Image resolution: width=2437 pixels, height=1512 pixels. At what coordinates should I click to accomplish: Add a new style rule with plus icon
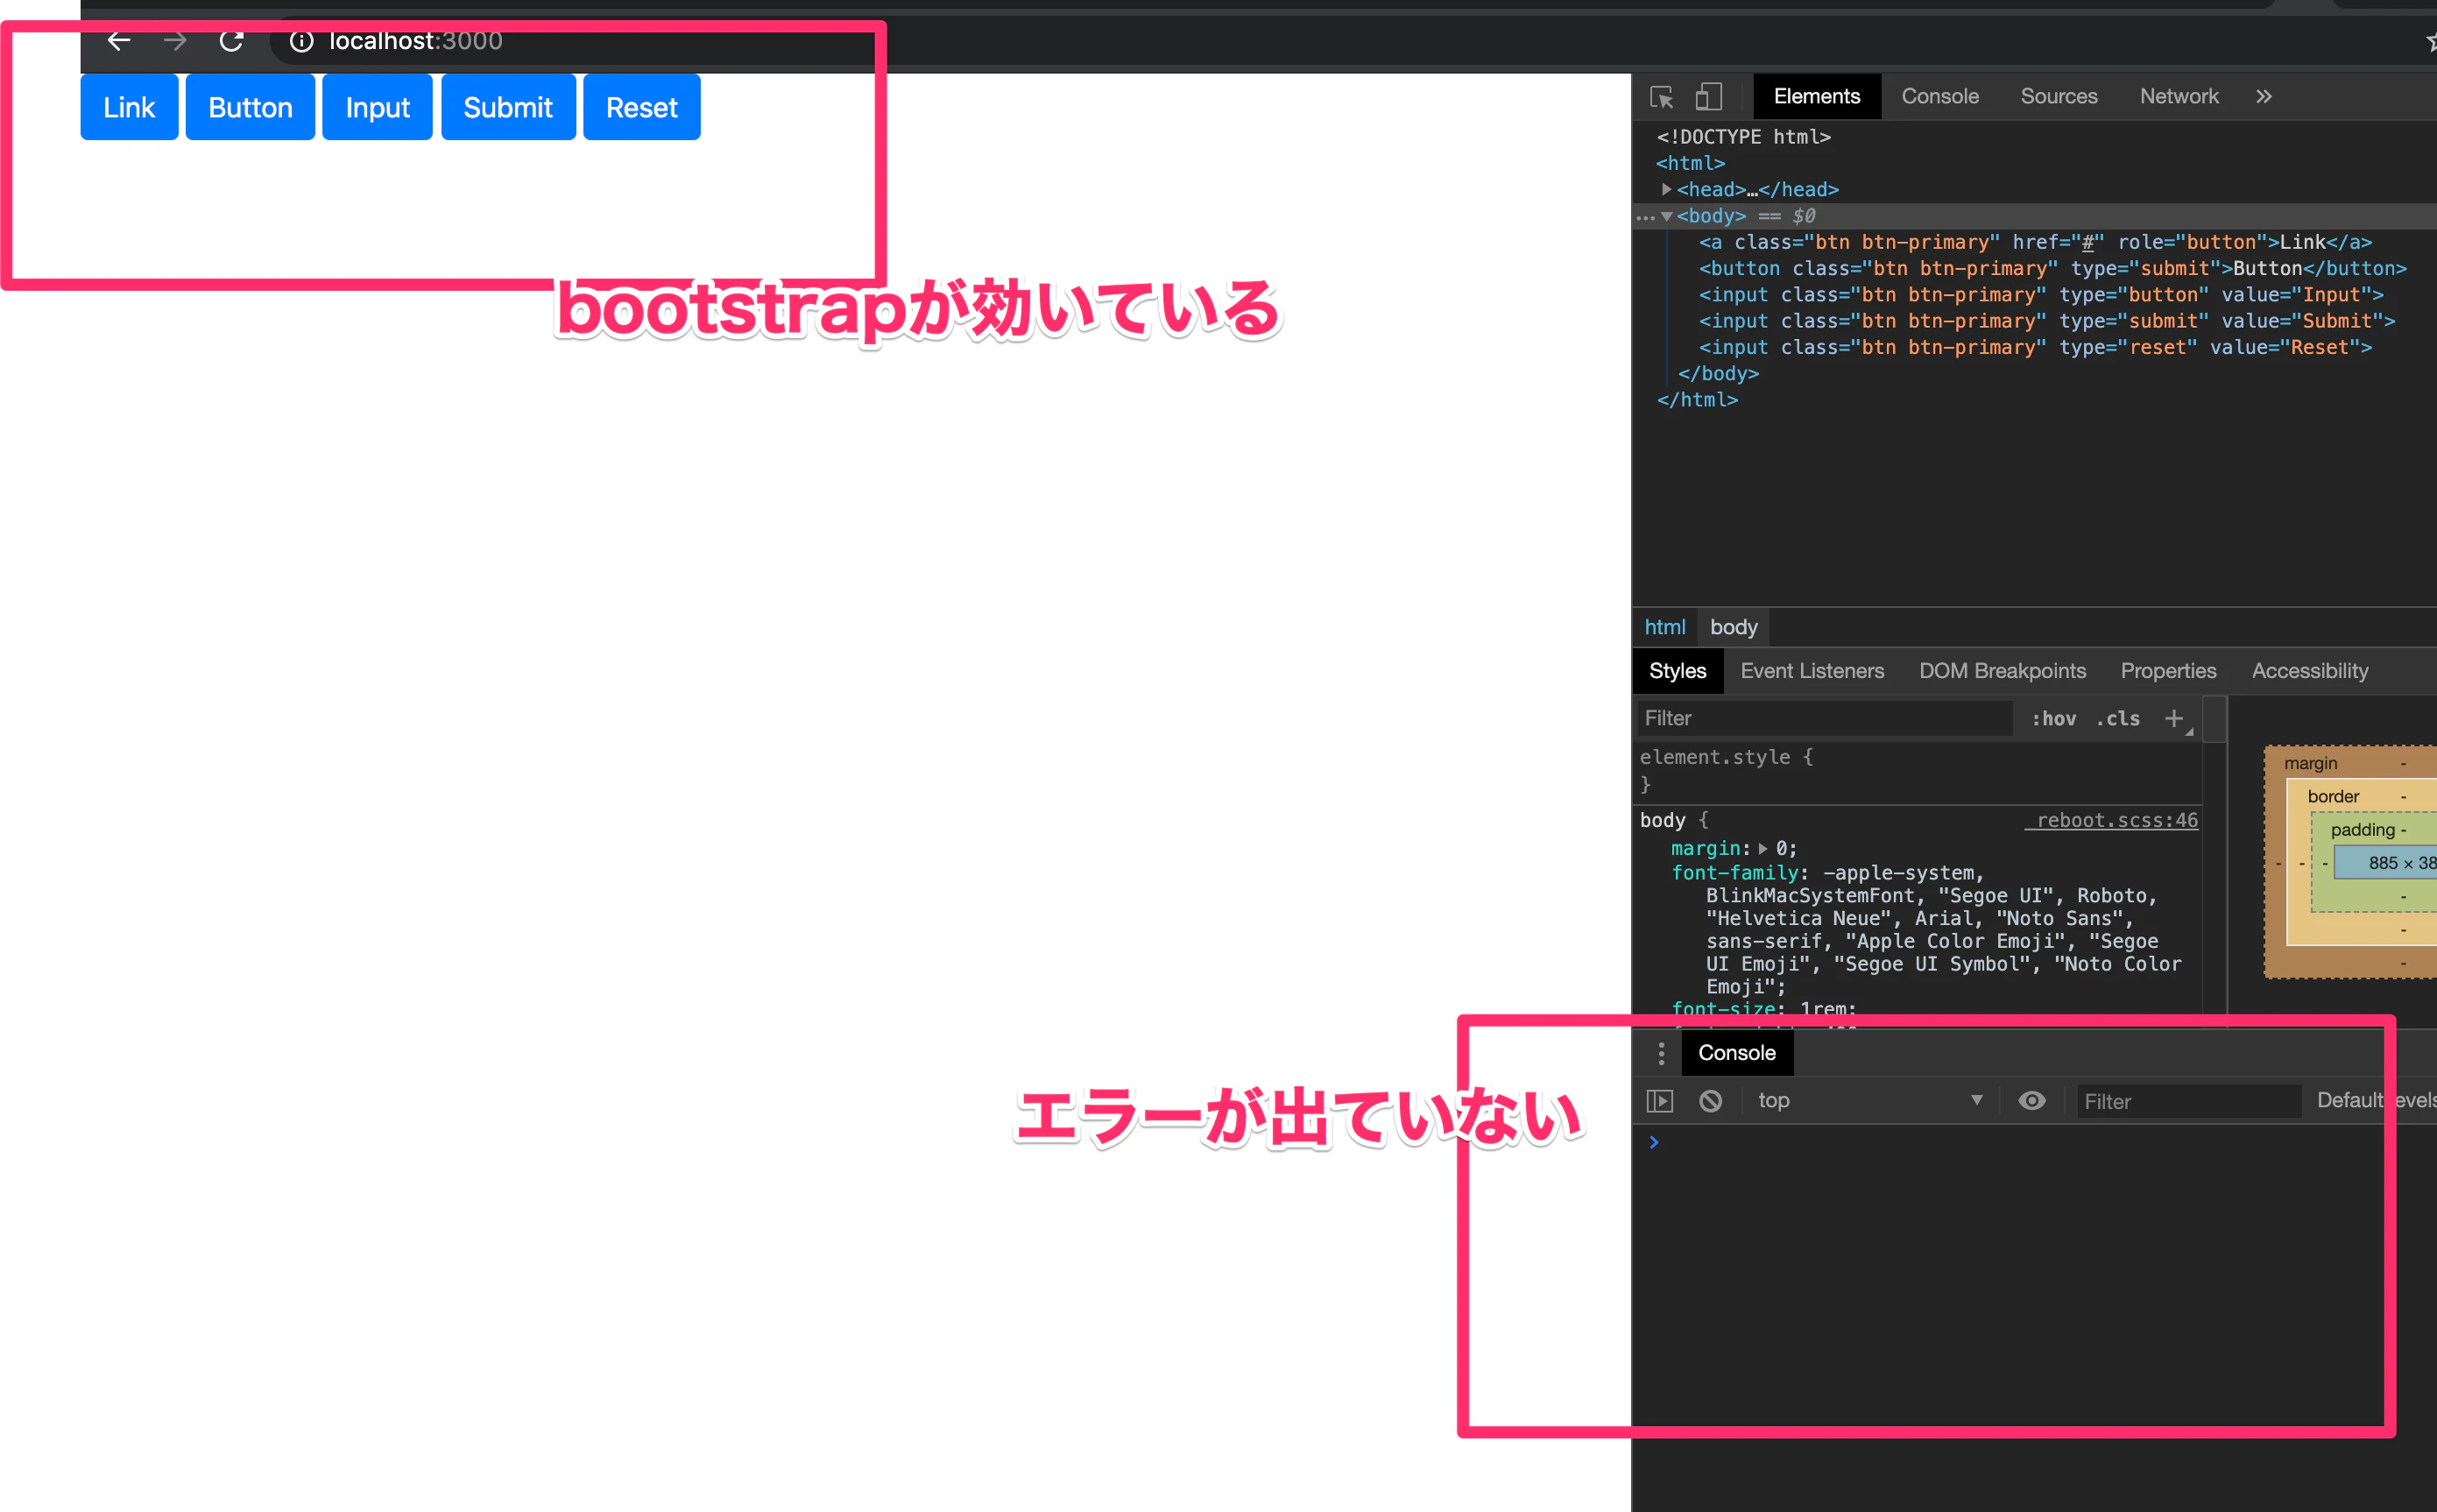[2174, 719]
